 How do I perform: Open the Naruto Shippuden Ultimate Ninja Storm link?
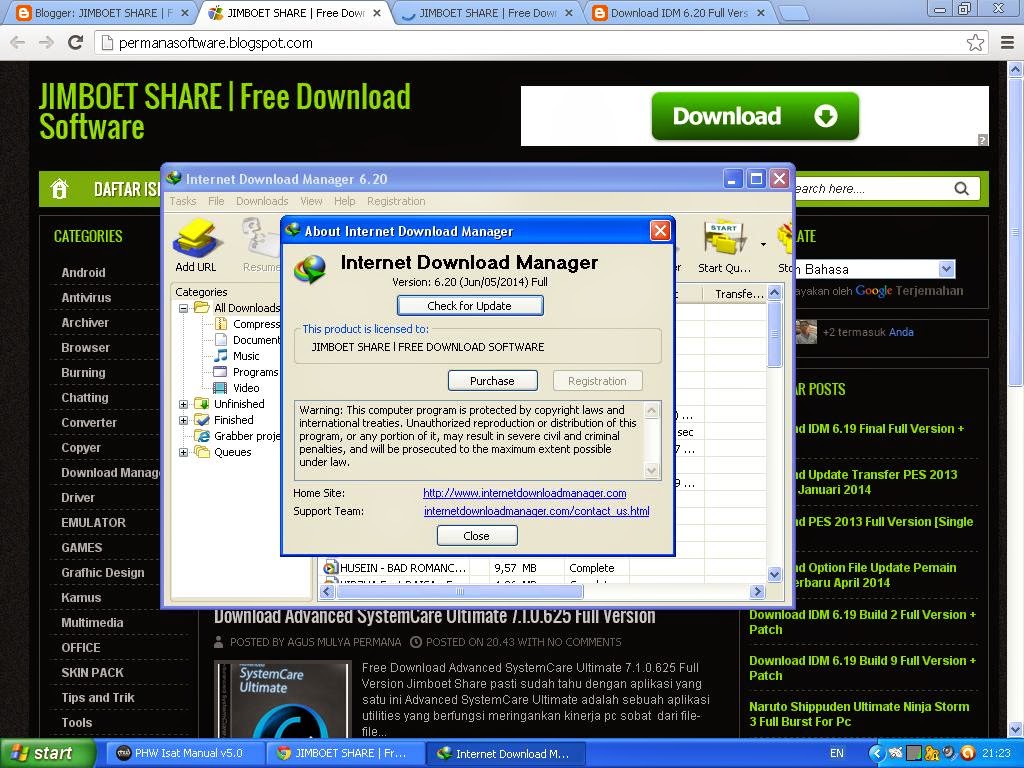pos(859,714)
